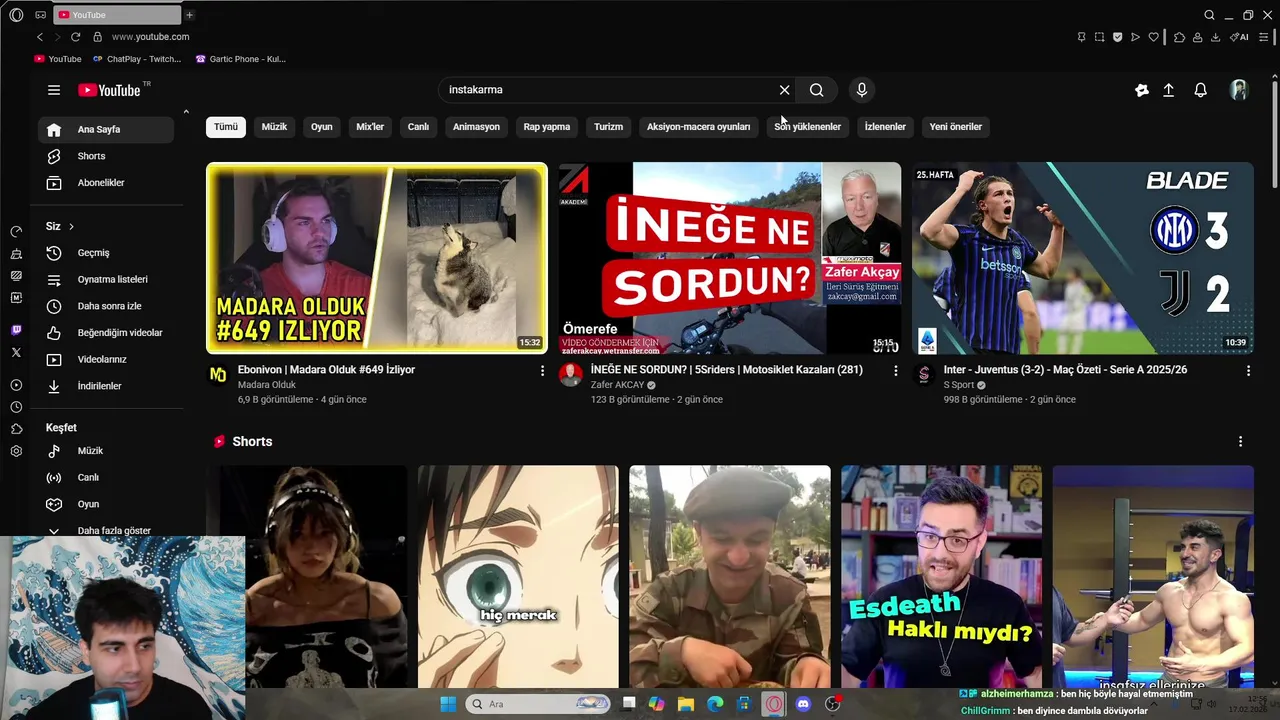Open the Esdeath Haklı mıydı short
This screenshot has height=720, width=1280.
pyautogui.click(x=941, y=576)
